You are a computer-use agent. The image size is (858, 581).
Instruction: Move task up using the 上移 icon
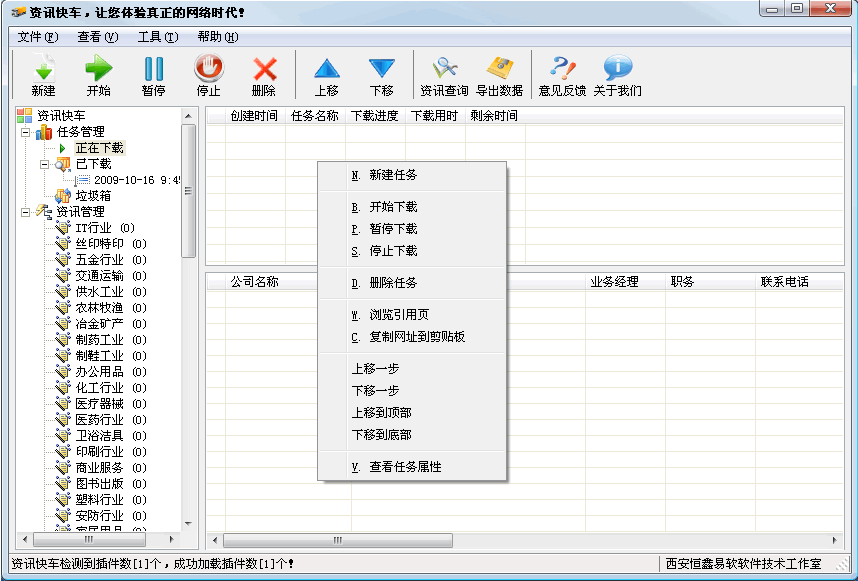tap(327, 74)
